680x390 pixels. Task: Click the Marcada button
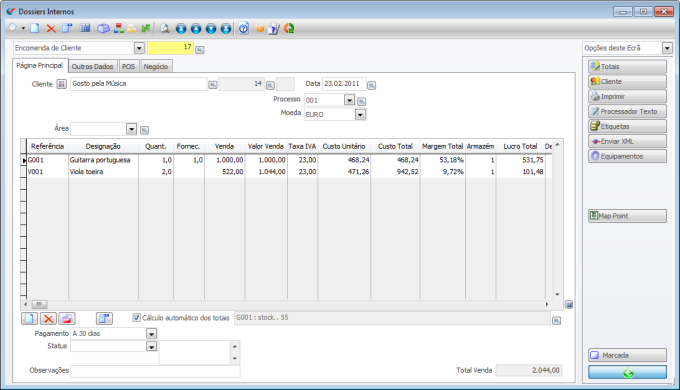coord(628,355)
